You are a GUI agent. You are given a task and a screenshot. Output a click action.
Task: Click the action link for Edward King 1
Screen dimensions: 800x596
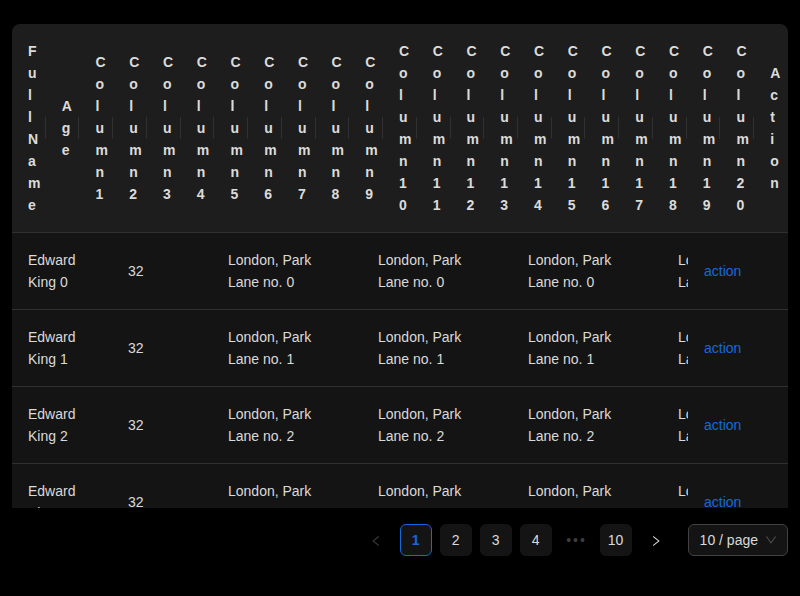(722, 348)
